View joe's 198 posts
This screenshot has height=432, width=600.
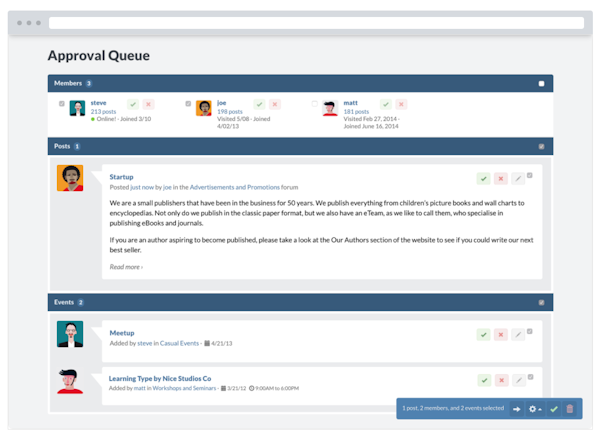230,112
